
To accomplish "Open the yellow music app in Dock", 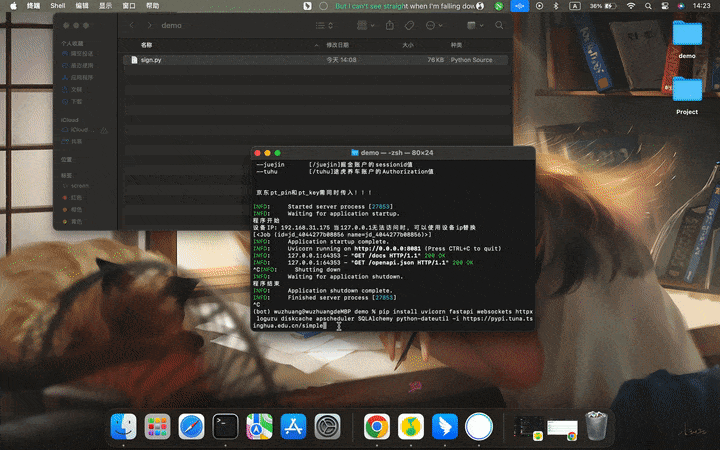I will [x=411, y=427].
